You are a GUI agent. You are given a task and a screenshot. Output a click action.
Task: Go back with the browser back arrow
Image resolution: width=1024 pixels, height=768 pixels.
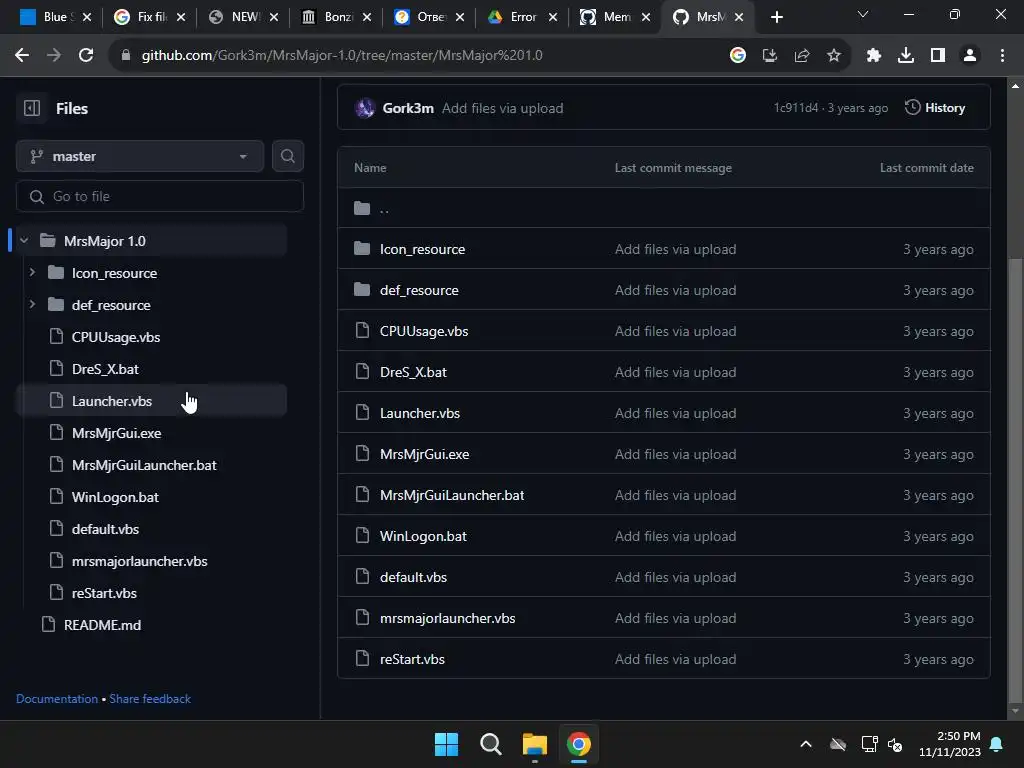pos(22,56)
